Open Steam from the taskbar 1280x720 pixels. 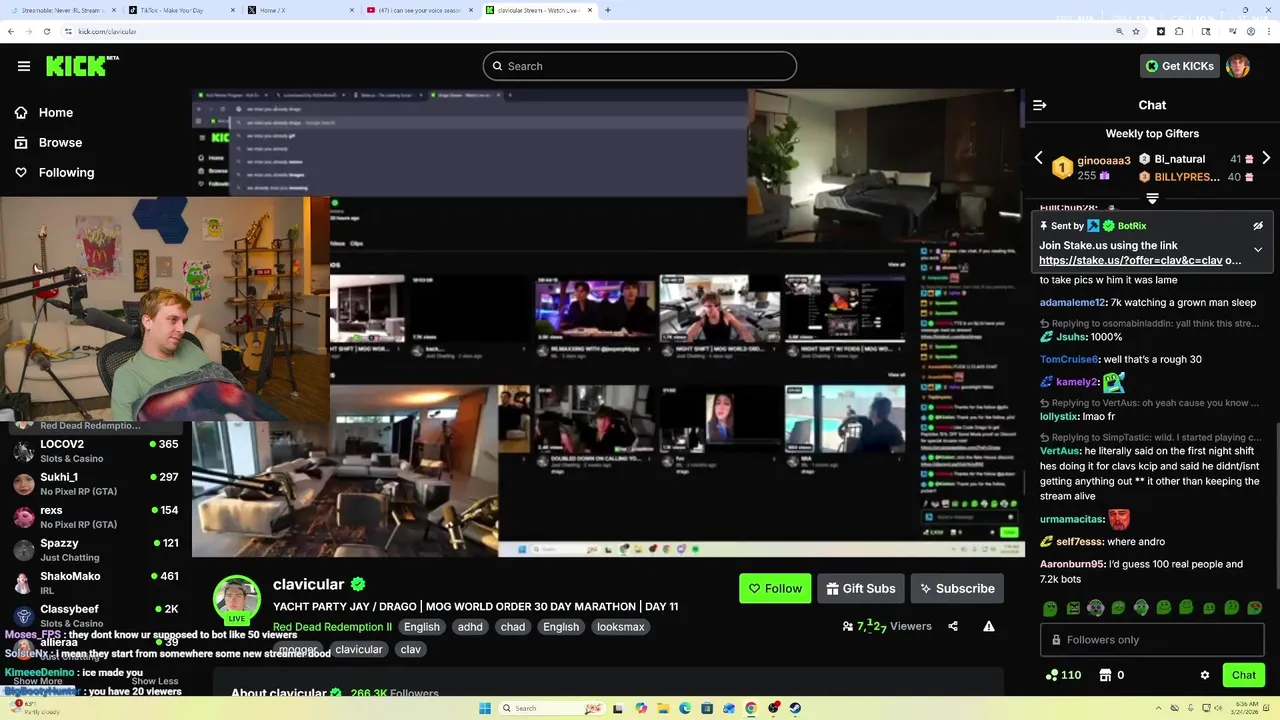(795, 708)
